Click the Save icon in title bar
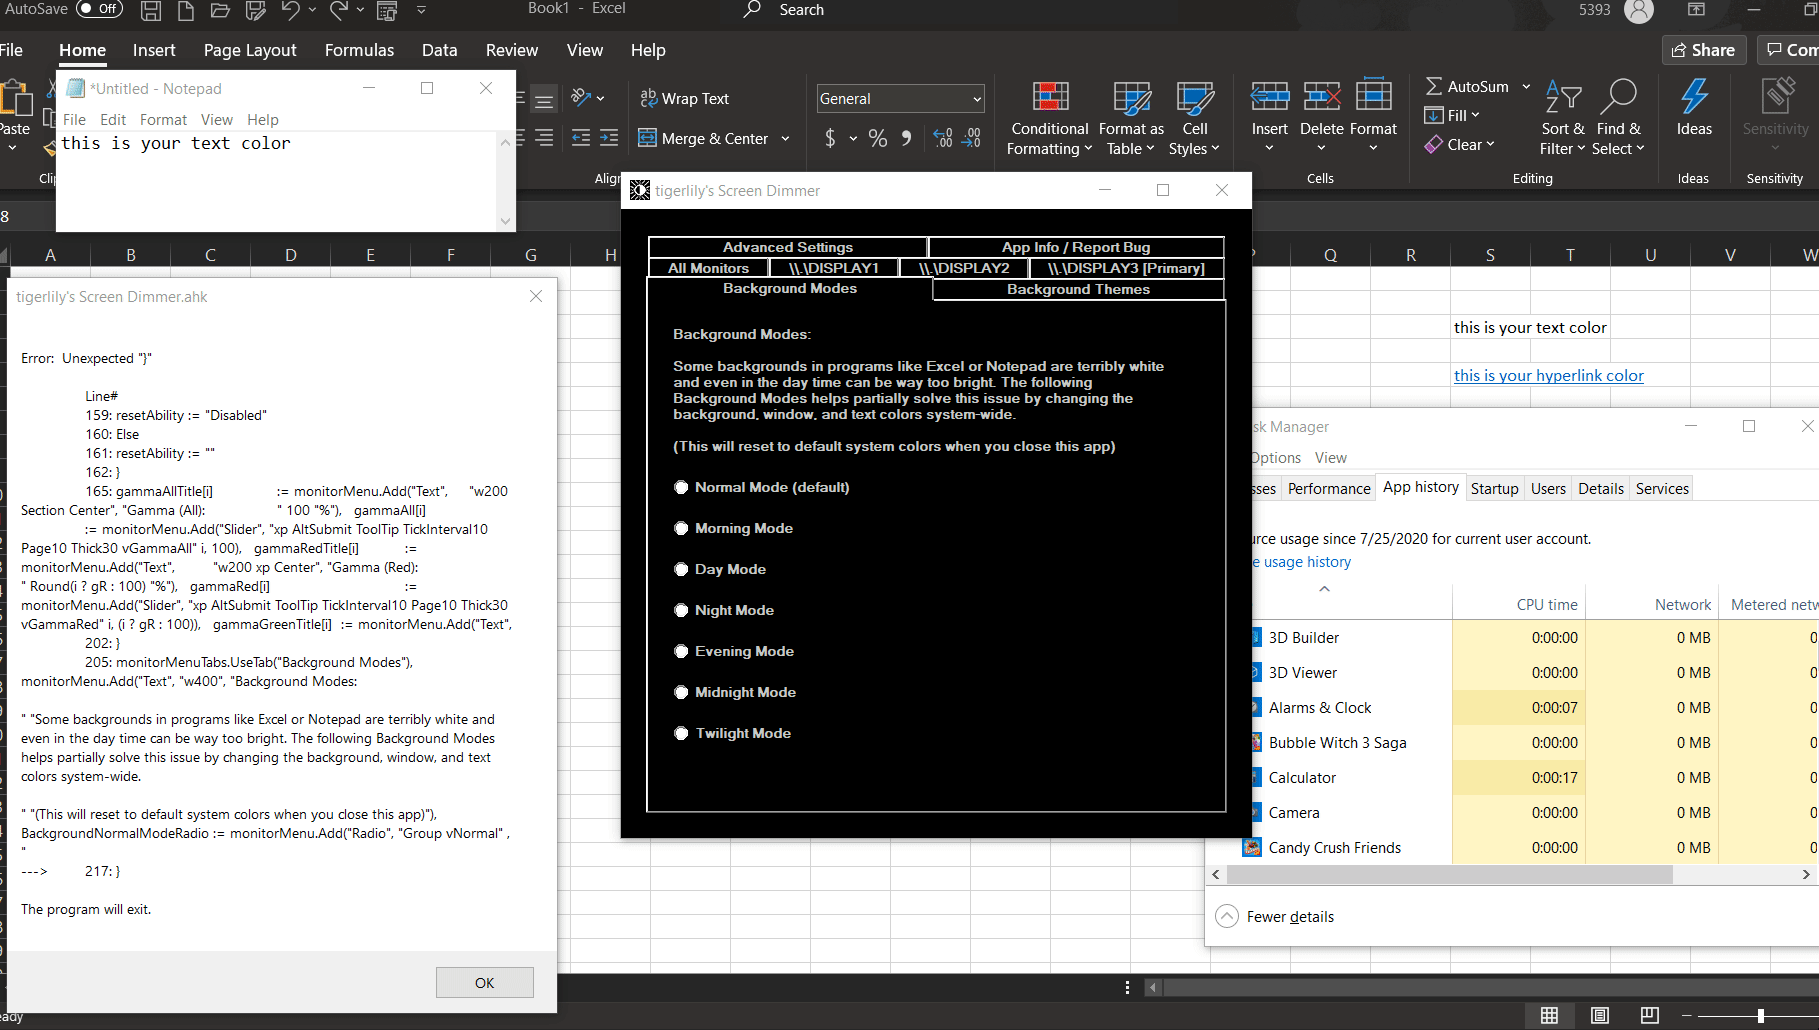Screen dimensions: 1819x1030 [x=151, y=10]
